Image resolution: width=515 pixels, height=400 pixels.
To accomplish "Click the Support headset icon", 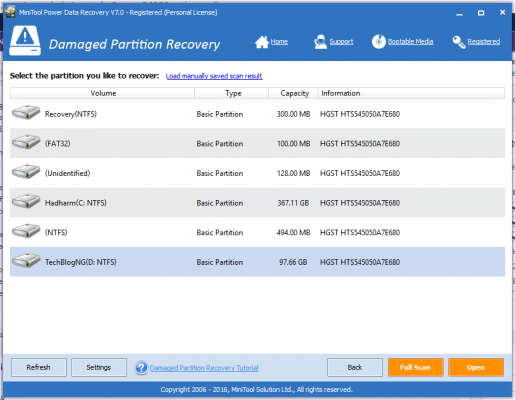I will point(320,42).
